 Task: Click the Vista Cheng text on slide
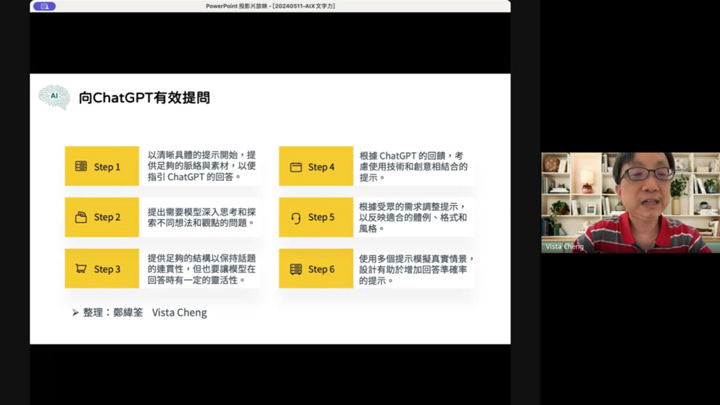click(180, 313)
